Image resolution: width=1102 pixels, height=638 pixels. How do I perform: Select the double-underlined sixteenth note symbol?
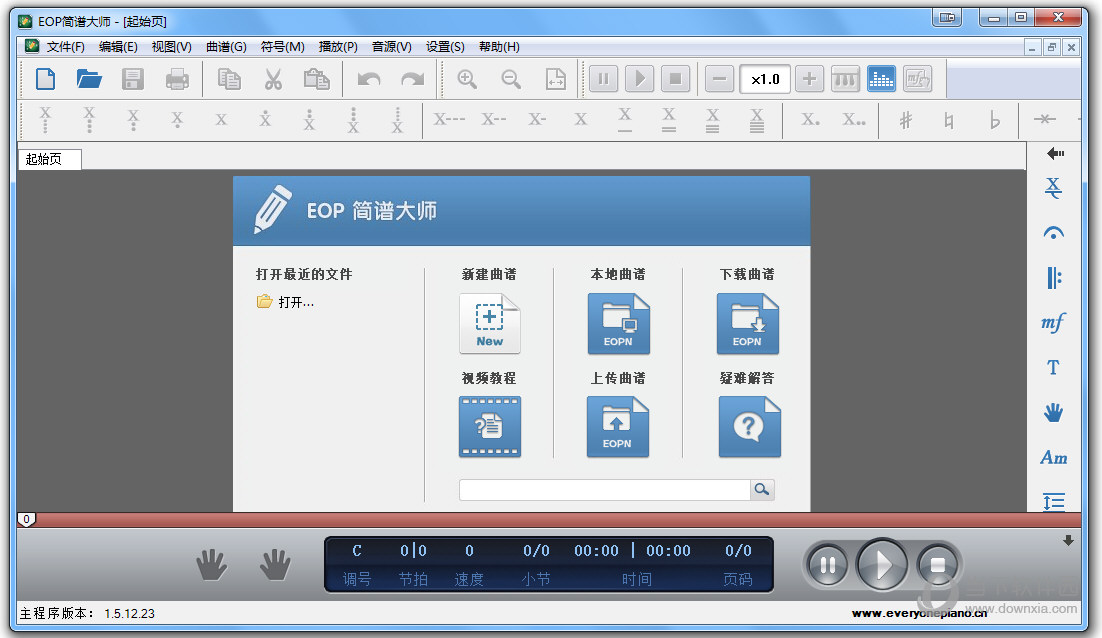coord(668,119)
